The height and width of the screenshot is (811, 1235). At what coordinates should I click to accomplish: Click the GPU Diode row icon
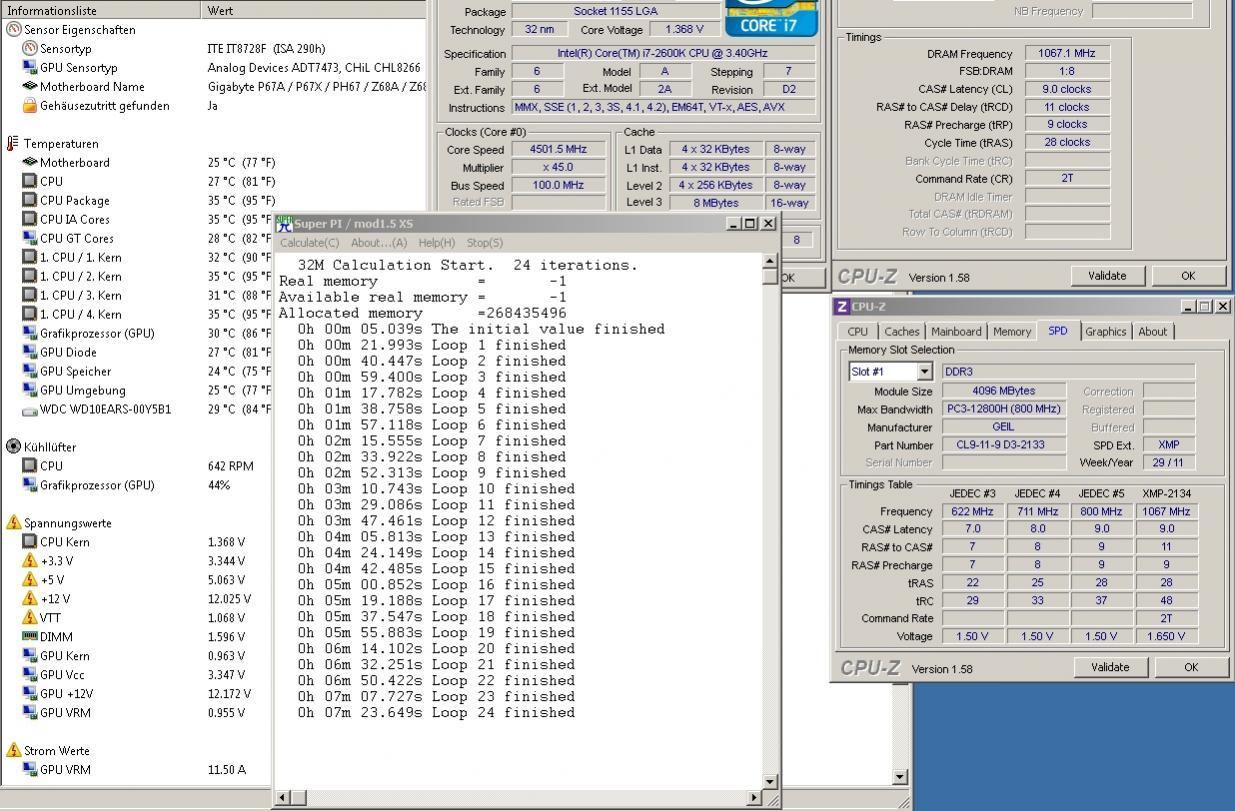pos(30,352)
